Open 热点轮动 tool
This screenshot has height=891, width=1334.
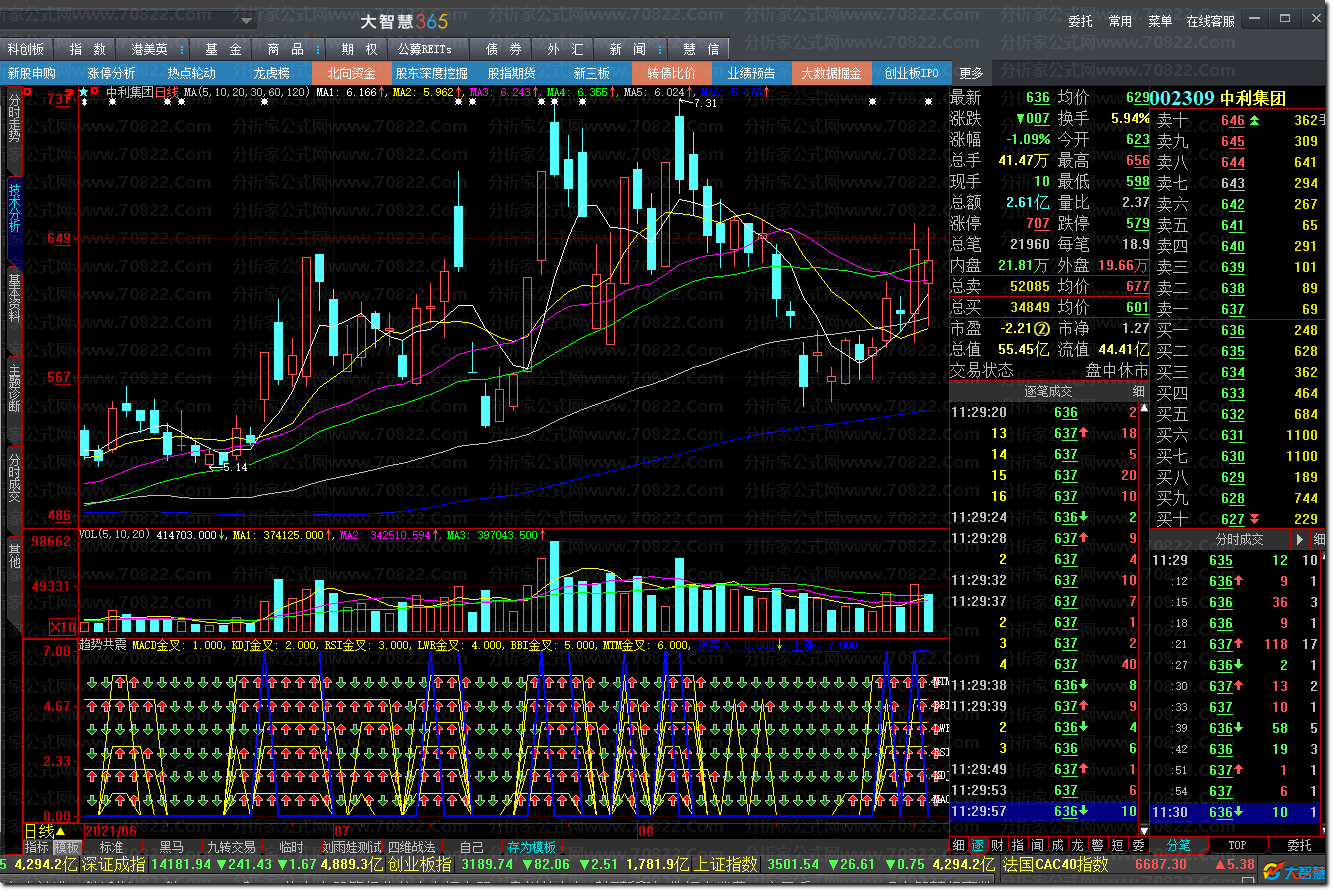point(191,73)
